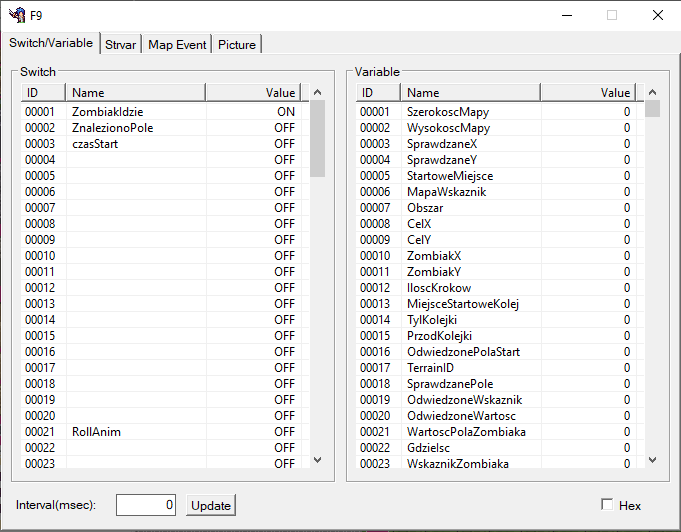Image resolution: width=681 pixels, height=532 pixels.
Task: Select variable IloscKrokow
Action: coord(500,288)
